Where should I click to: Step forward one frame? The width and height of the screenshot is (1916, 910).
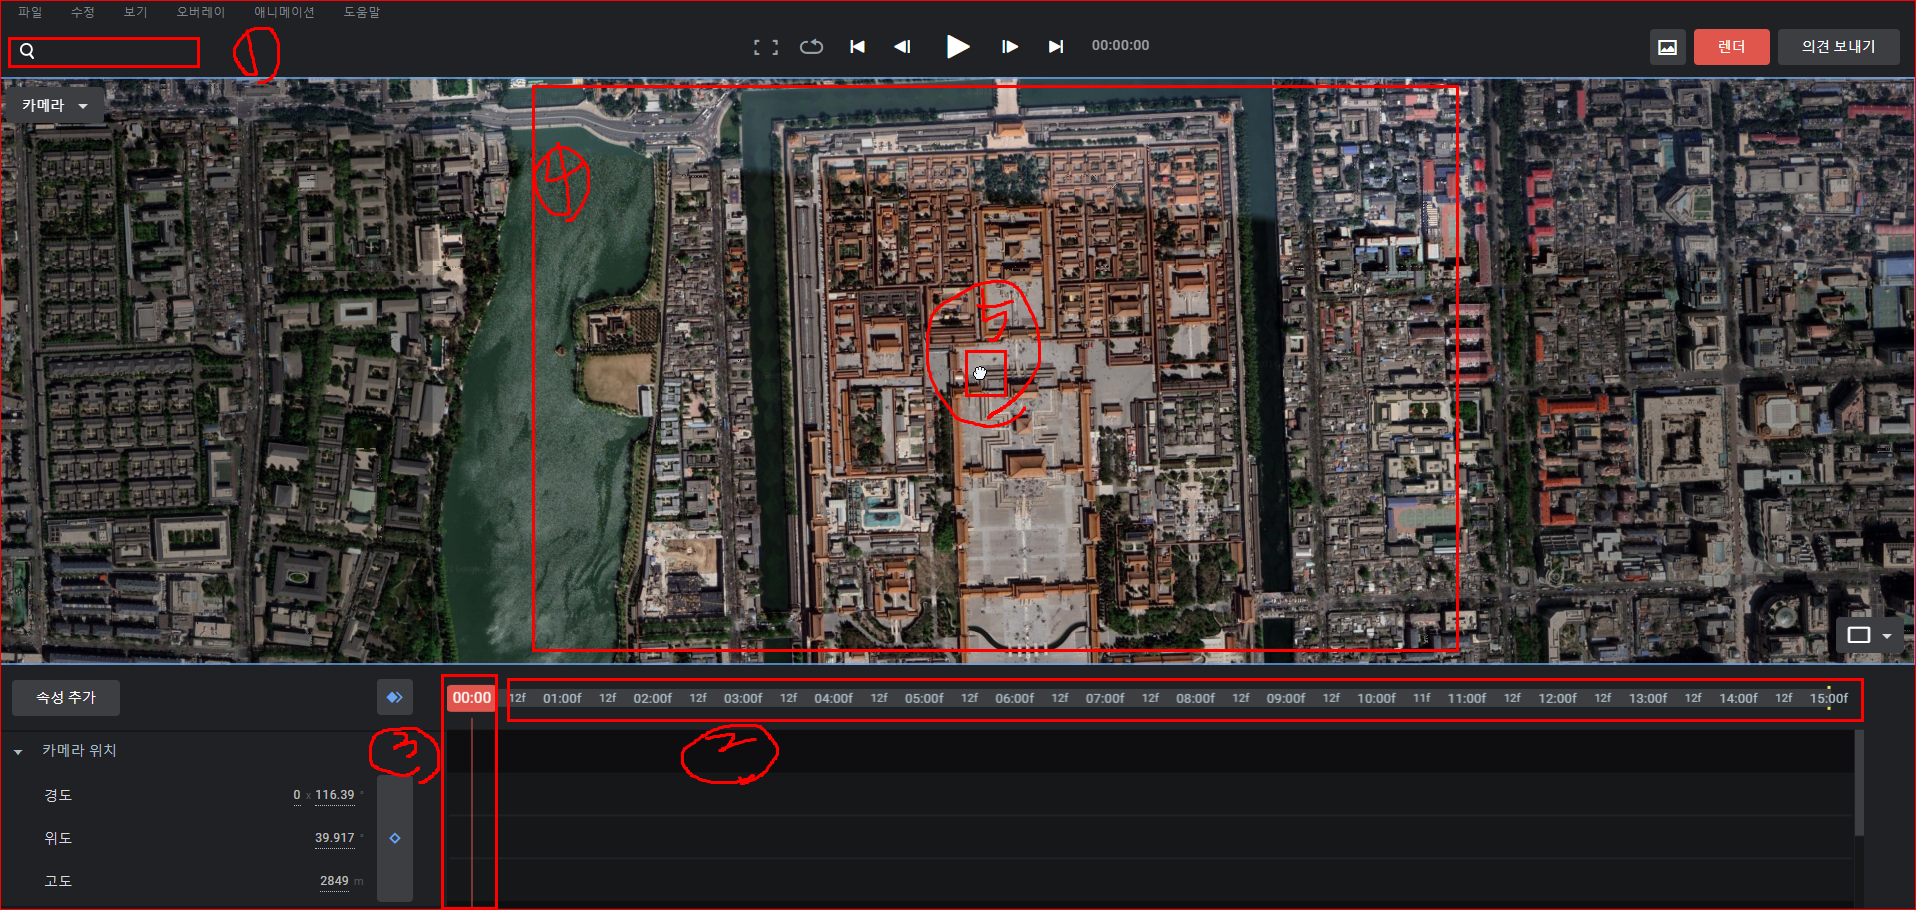pyautogui.click(x=1009, y=46)
